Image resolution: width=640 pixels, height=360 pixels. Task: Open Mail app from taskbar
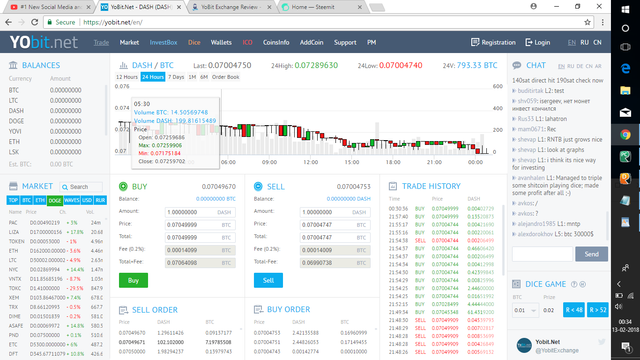pos(625,113)
